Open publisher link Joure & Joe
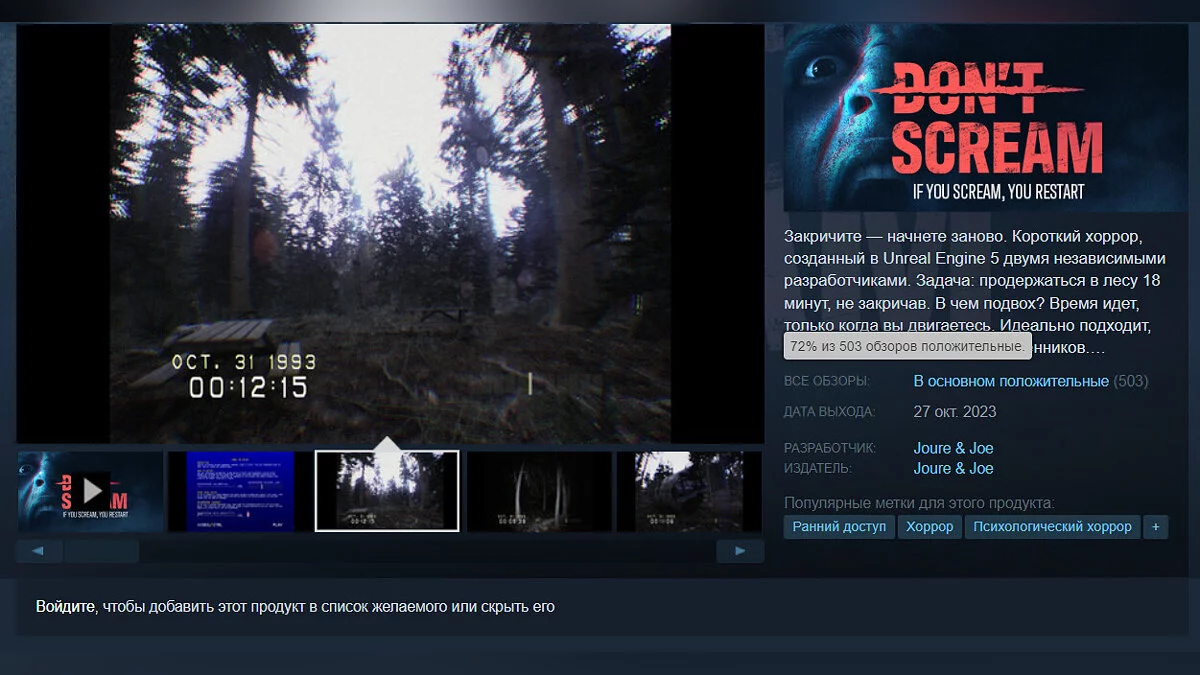Screen dimensions: 1200x675 coord(953,468)
